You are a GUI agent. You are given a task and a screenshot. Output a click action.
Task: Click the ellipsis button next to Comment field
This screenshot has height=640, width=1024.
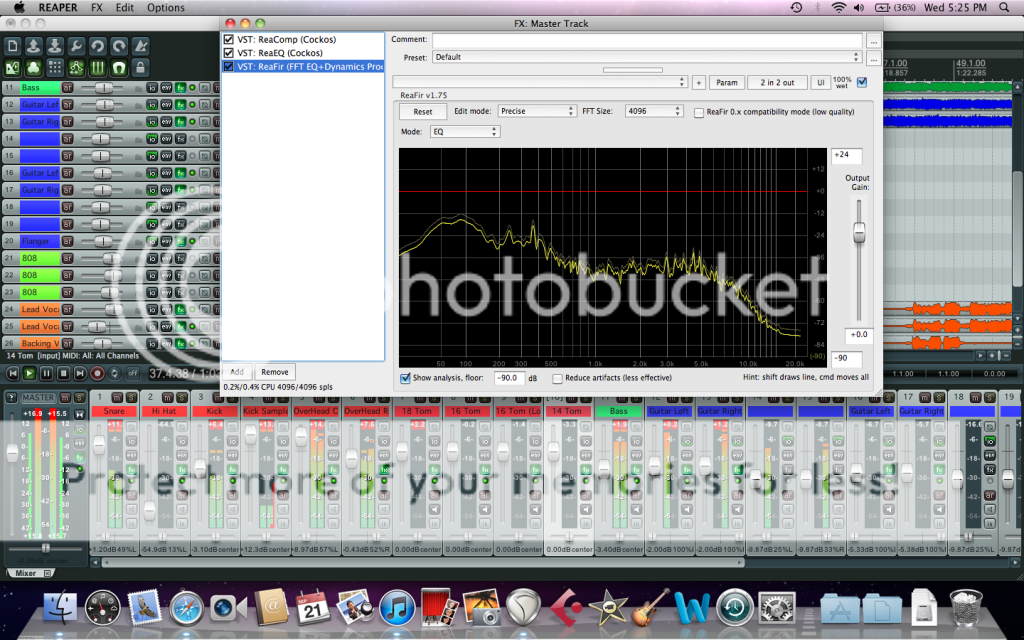[873, 40]
